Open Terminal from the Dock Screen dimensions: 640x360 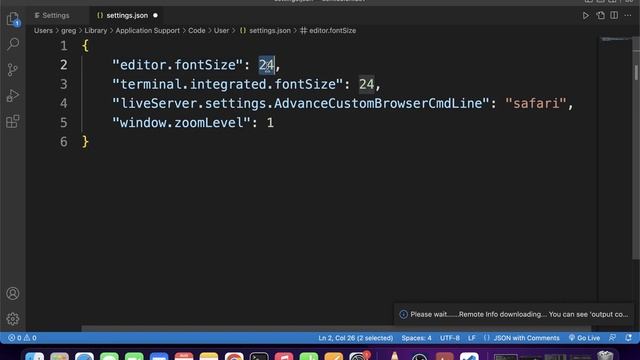(x=259, y=357)
